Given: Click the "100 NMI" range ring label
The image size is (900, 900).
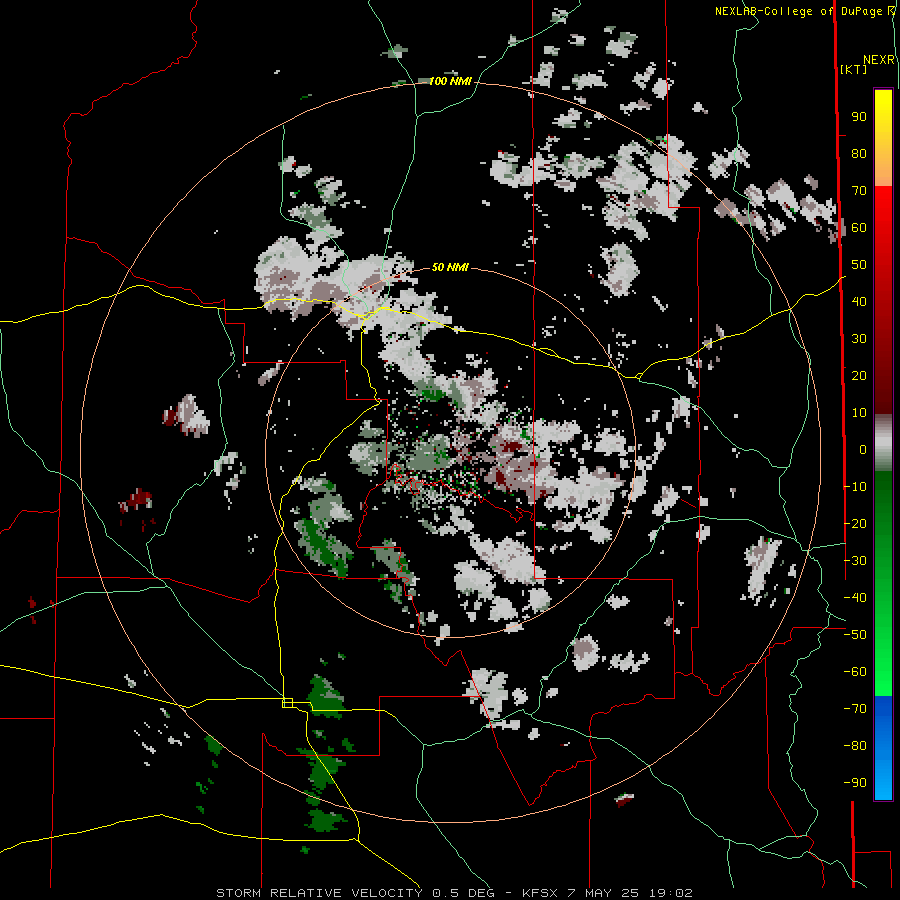Looking at the screenshot, I should [x=450, y=82].
